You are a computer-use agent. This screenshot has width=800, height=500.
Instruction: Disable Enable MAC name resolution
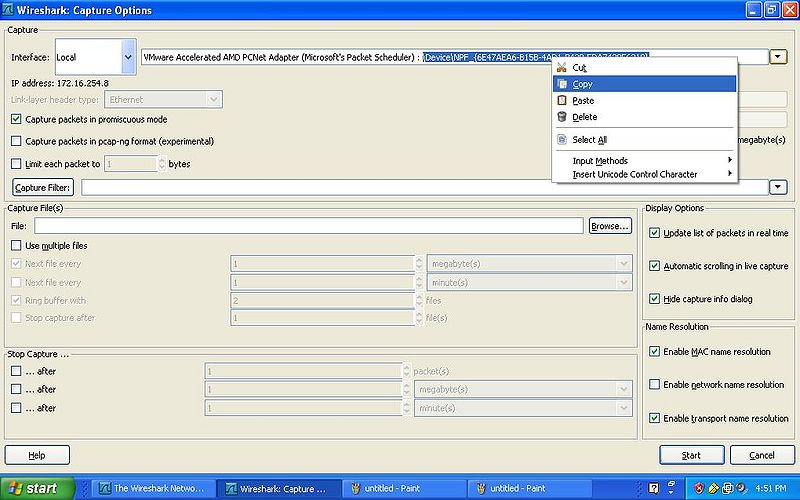(654, 352)
